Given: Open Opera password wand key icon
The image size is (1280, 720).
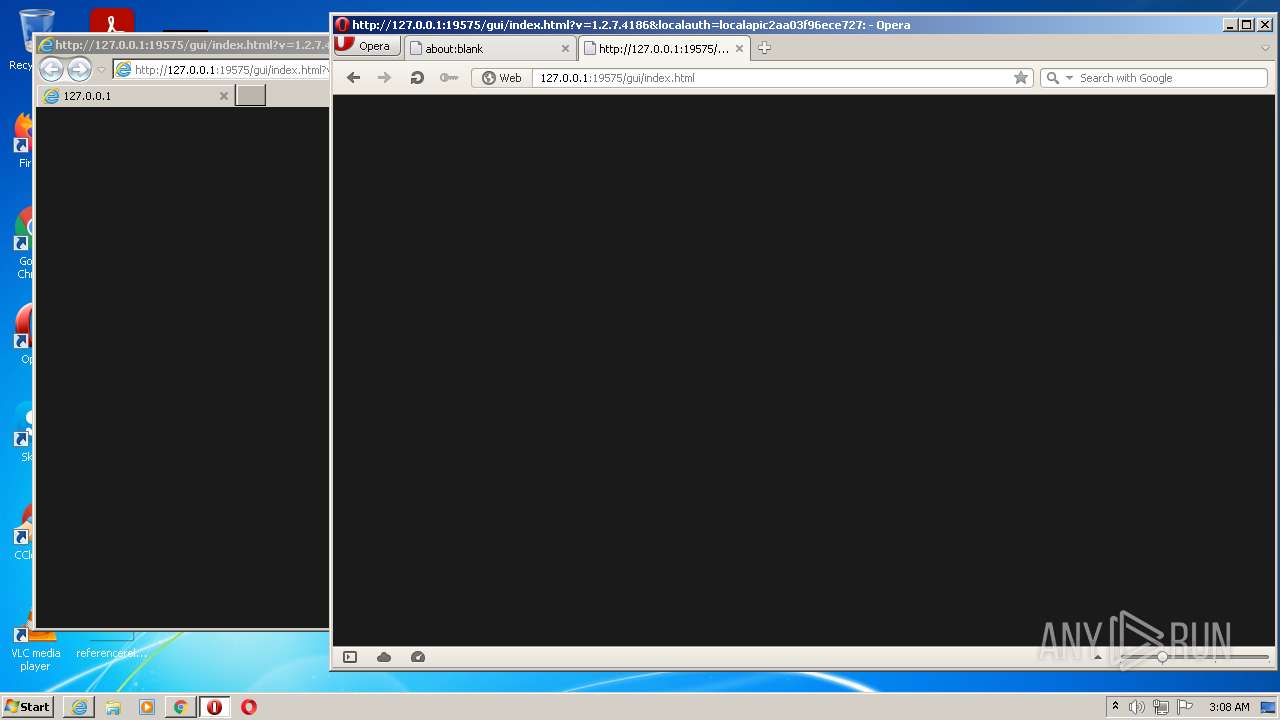Looking at the screenshot, I should point(449,78).
